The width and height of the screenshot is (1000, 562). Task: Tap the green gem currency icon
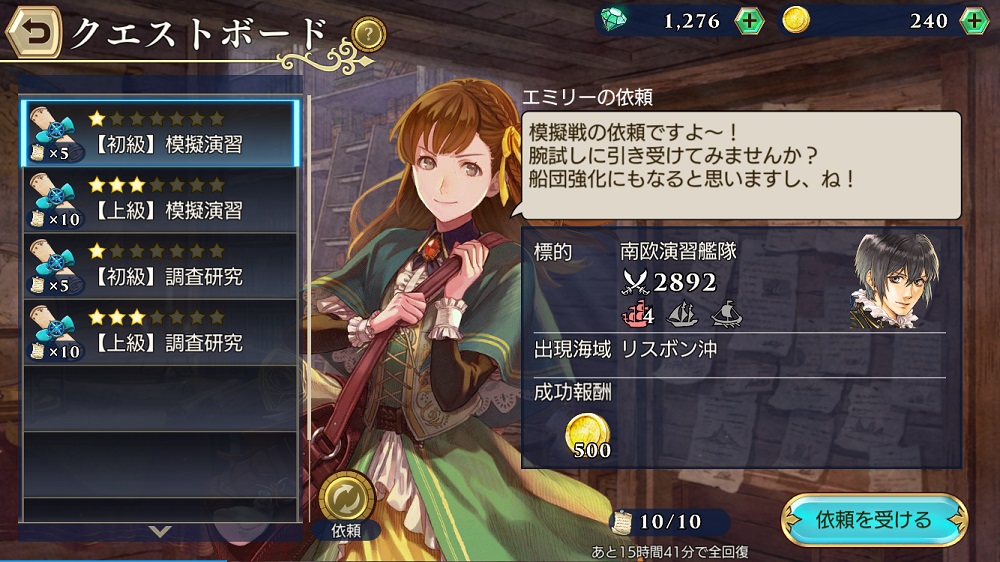(614, 20)
